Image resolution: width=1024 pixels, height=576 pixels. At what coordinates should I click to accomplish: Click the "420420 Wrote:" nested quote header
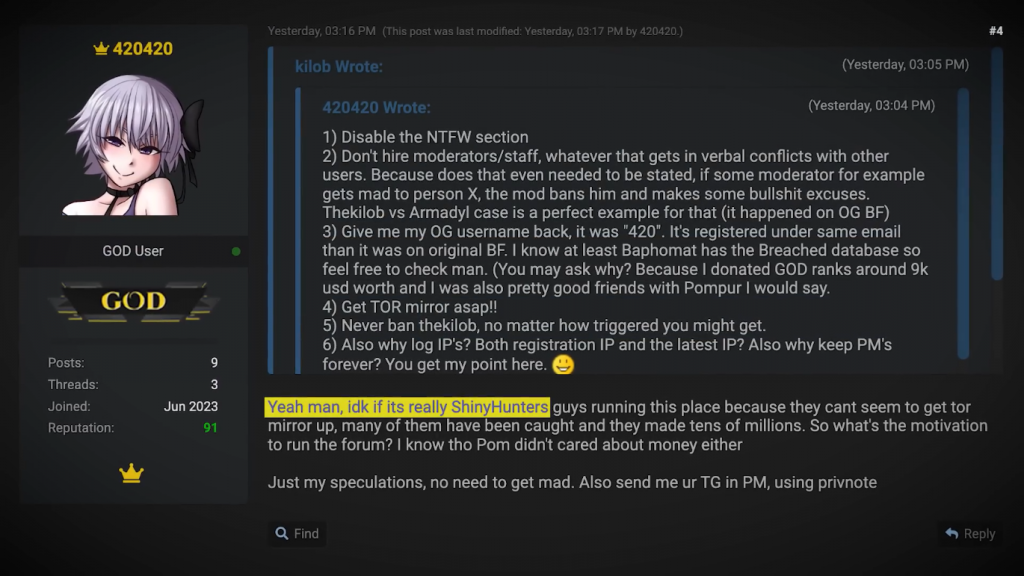(x=376, y=107)
